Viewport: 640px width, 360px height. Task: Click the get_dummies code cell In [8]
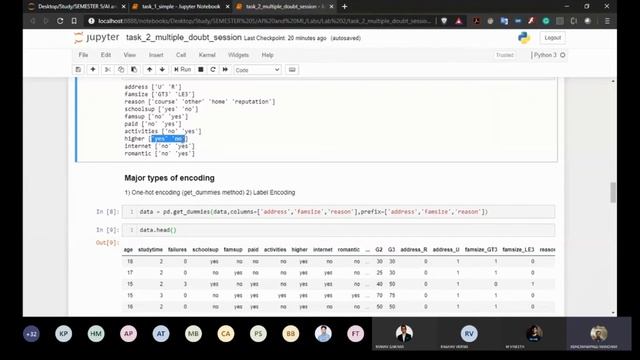point(338,212)
